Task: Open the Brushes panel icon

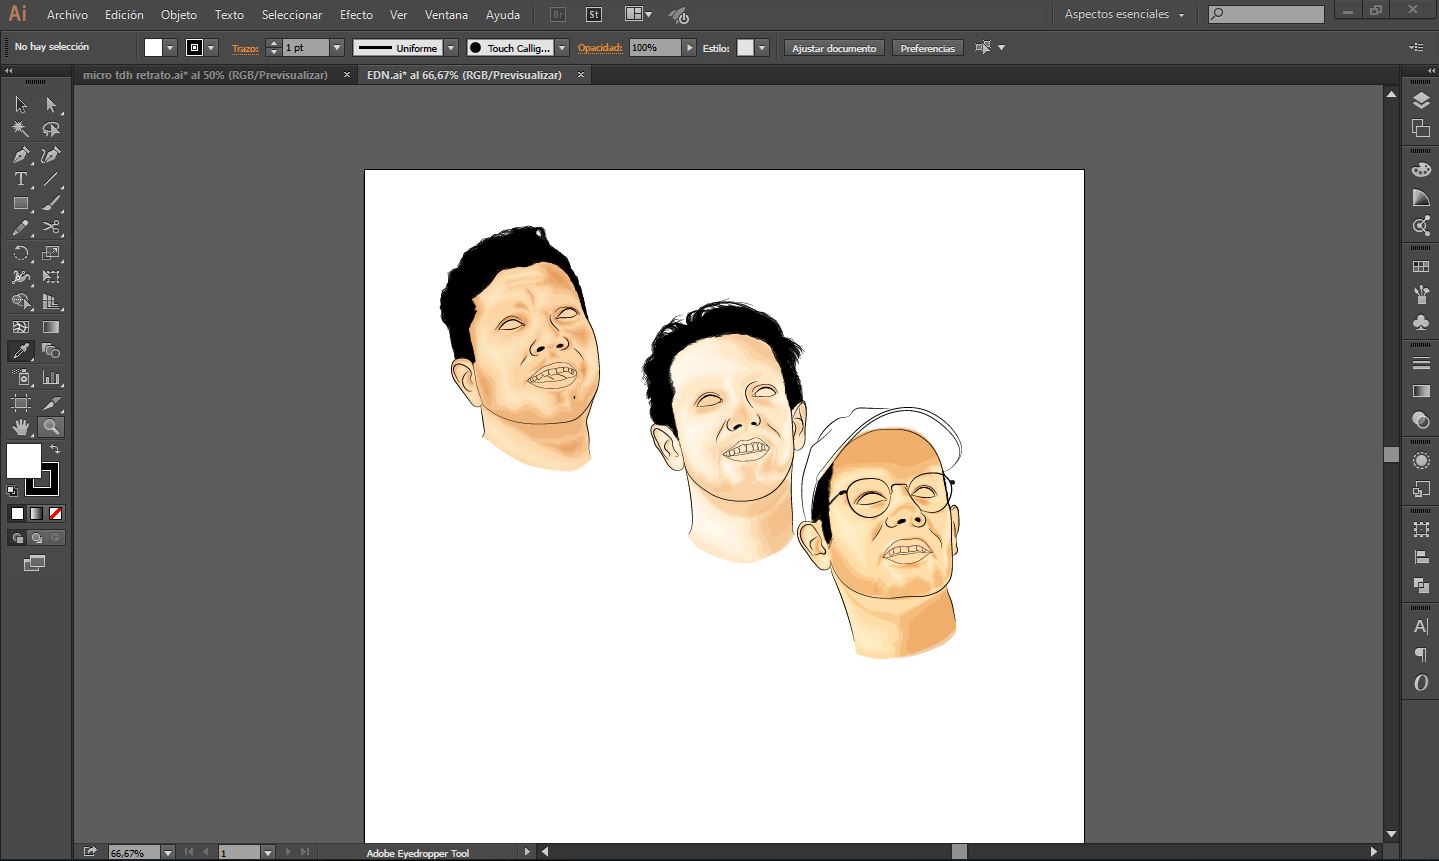Action: tap(1421, 295)
